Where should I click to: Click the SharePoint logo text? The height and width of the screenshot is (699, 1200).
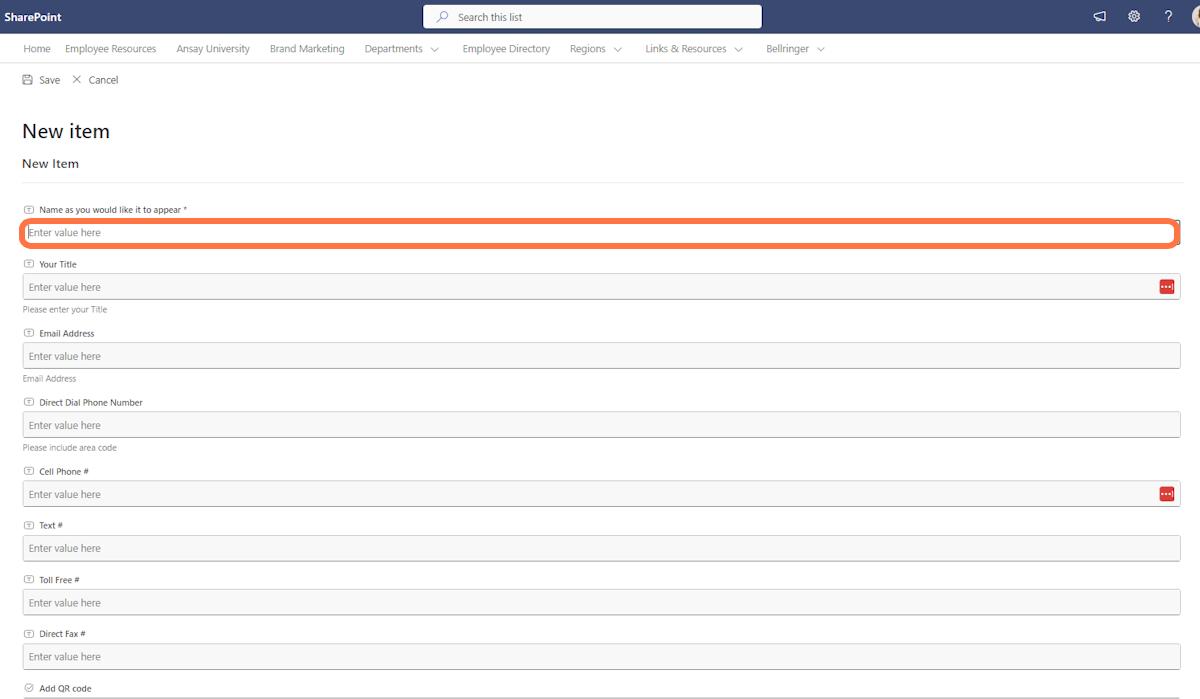(33, 17)
